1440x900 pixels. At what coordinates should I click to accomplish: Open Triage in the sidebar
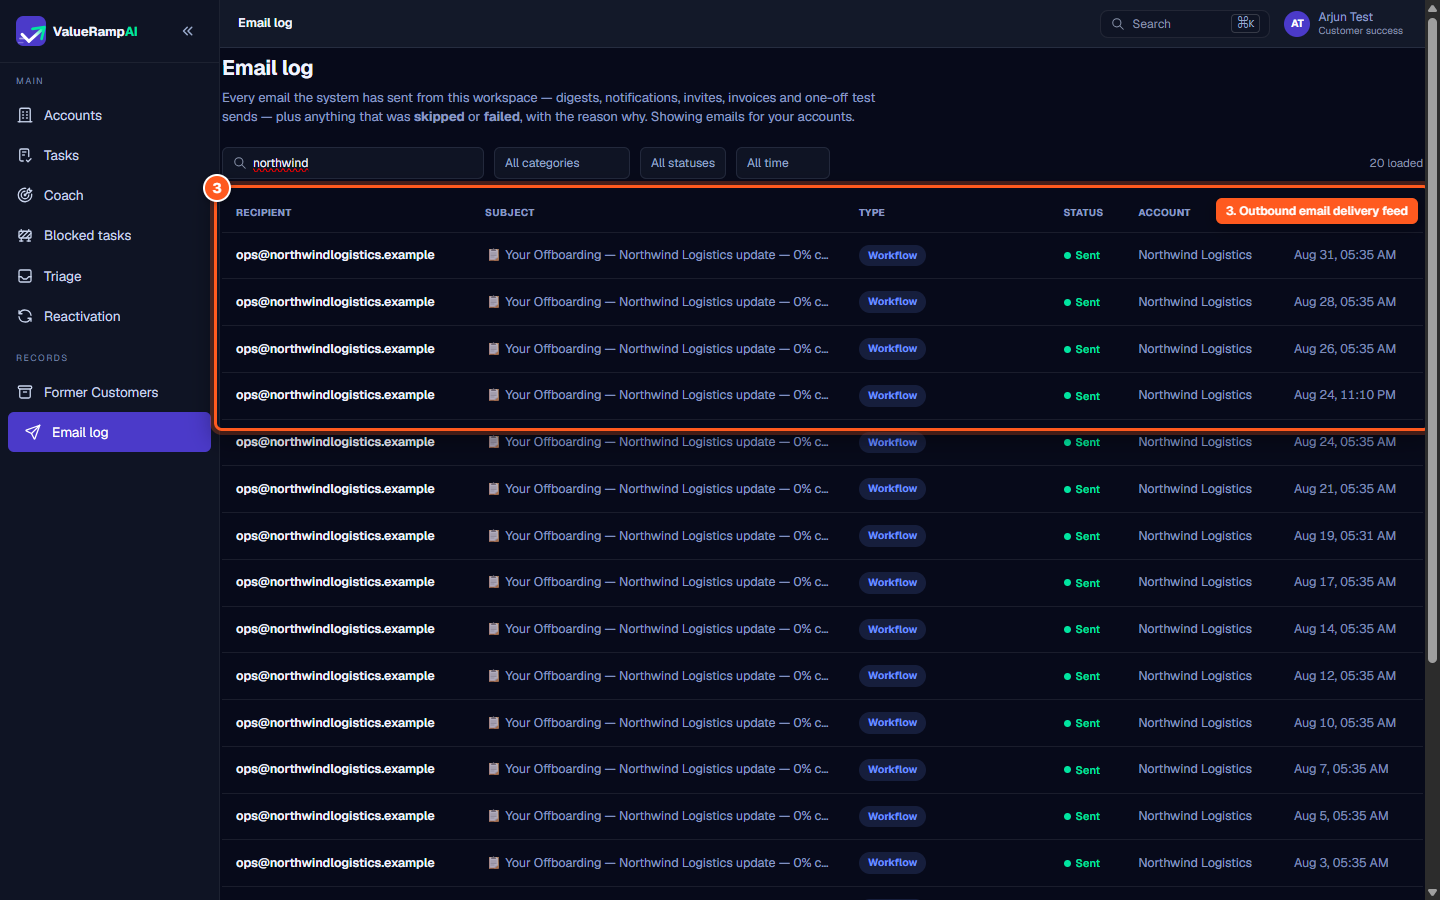110,276
